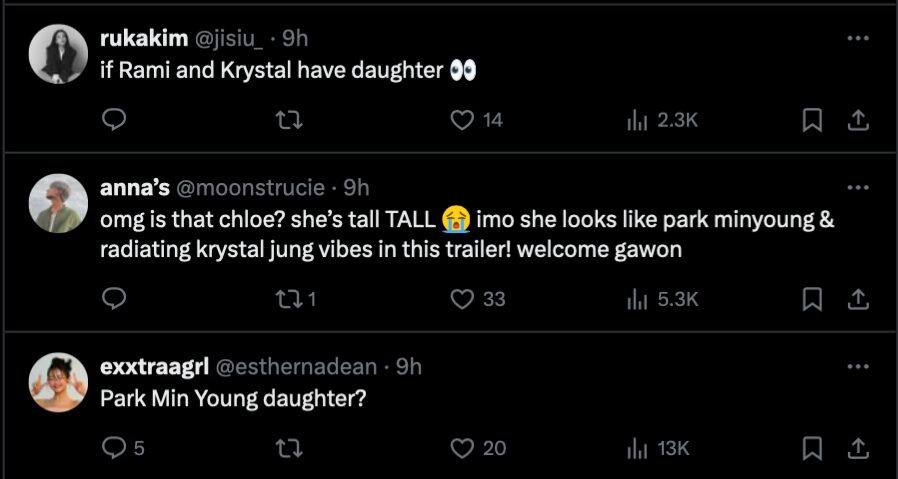This screenshot has width=898, height=479.
Task: Bookmark rukakim's tweet
Action: pos(813,120)
